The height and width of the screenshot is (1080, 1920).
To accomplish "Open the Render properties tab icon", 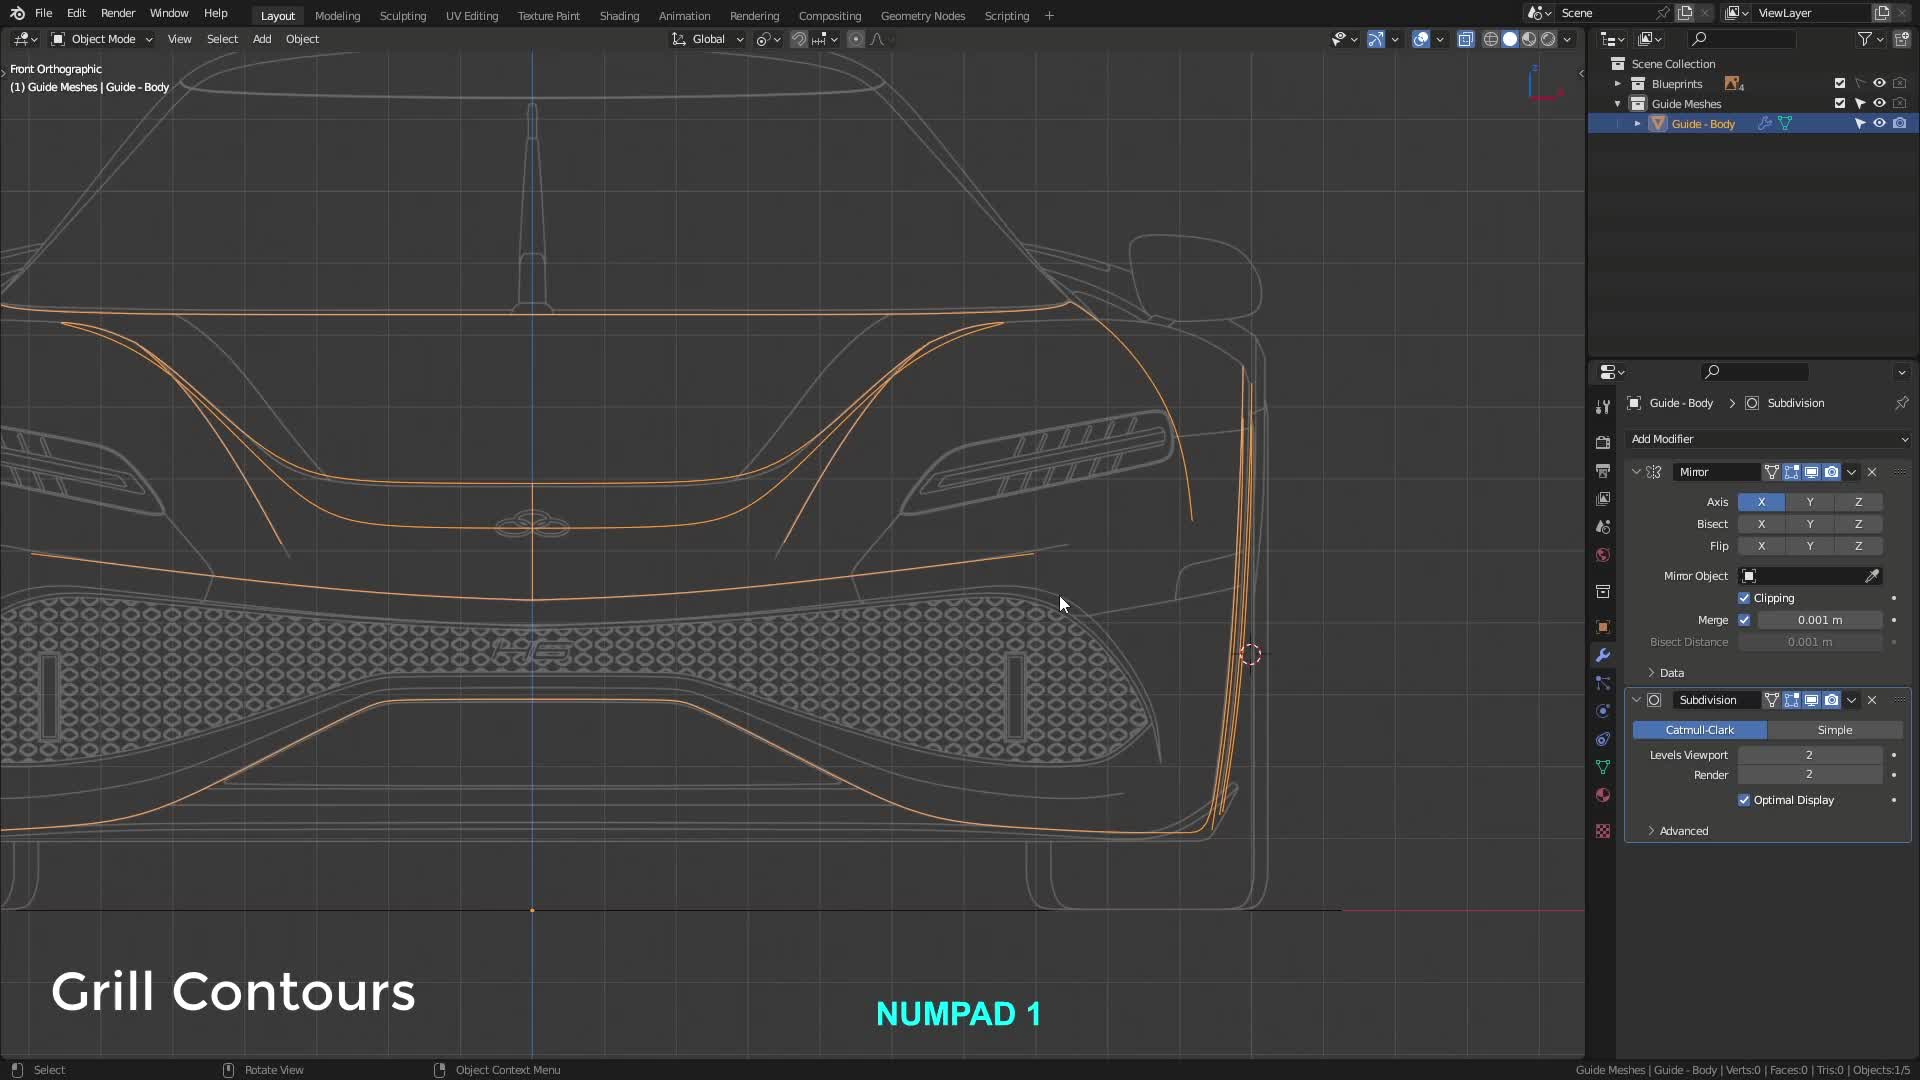I will tap(1603, 442).
